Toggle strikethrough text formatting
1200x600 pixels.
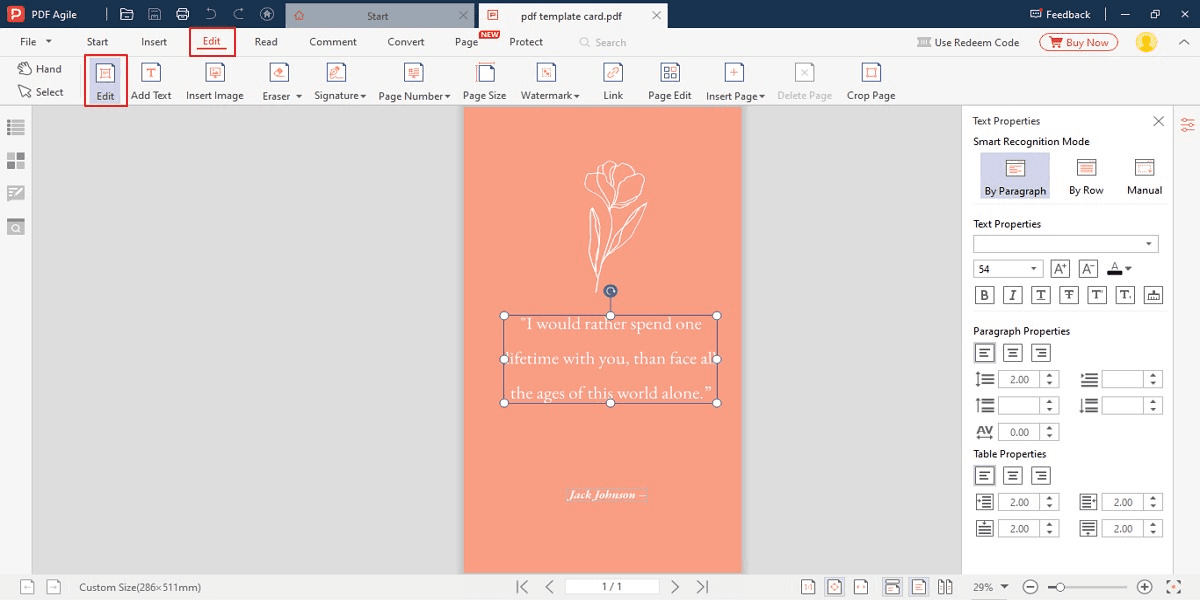coord(1069,295)
